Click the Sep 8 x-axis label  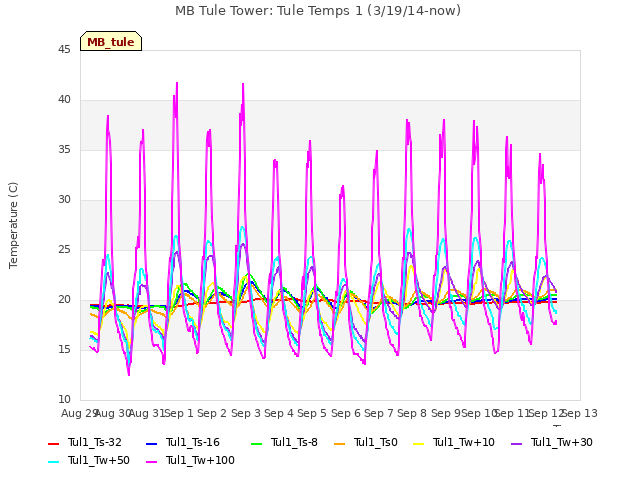(x=412, y=413)
